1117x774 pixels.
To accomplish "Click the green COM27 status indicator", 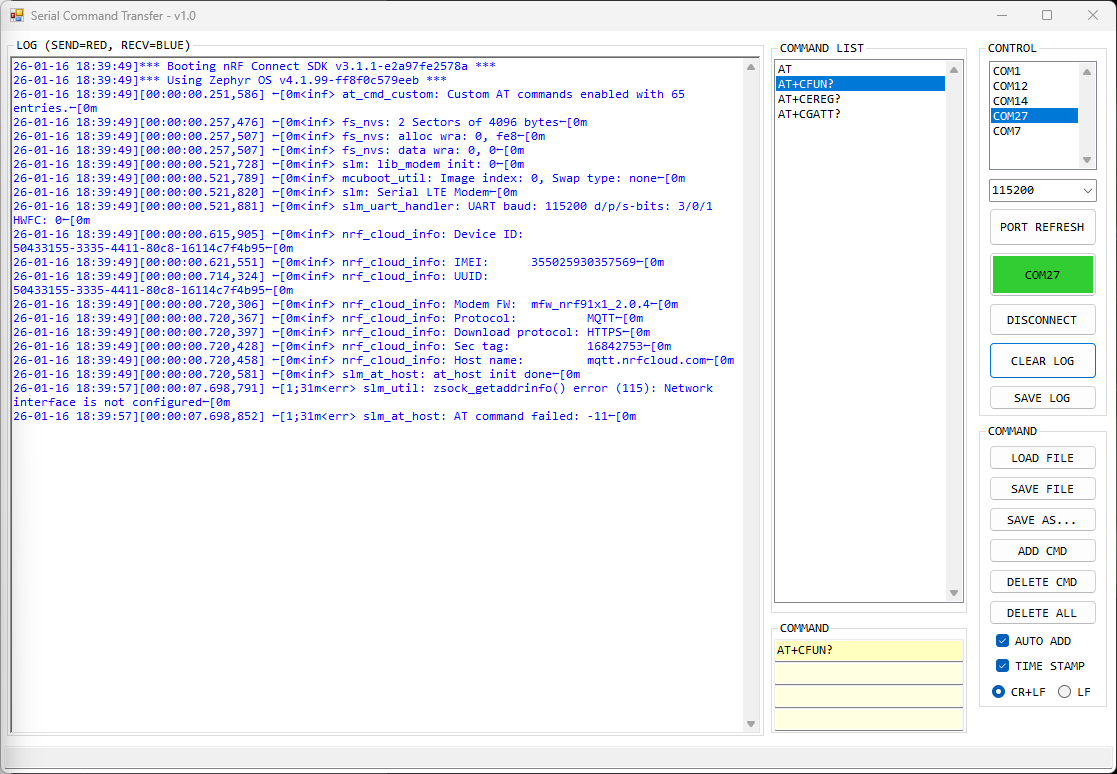I will pos(1042,275).
